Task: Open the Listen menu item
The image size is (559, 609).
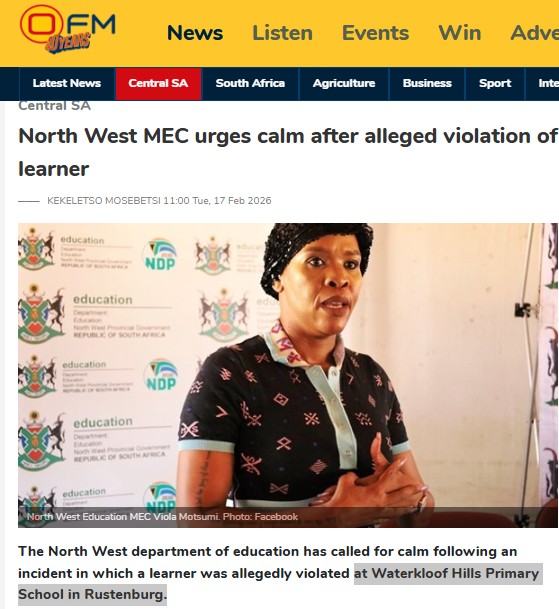Action: [x=282, y=33]
